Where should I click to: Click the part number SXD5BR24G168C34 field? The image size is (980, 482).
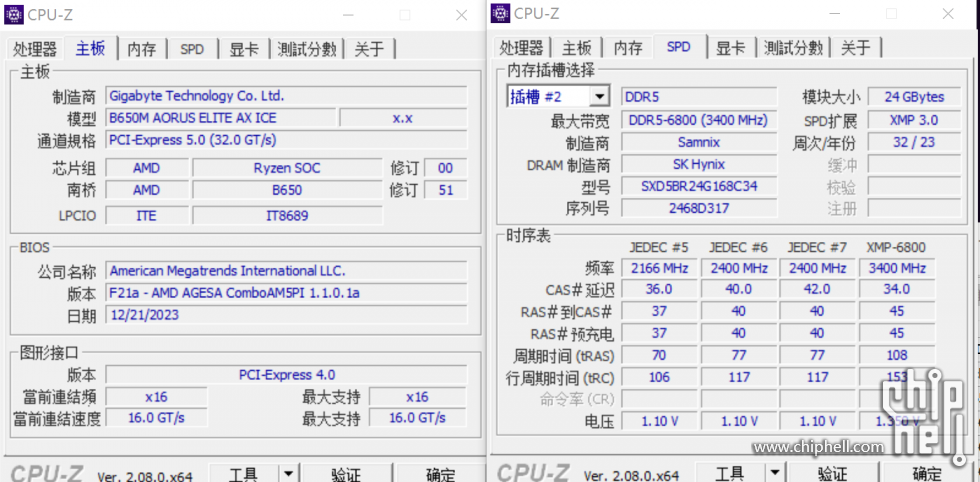pyautogui.click(x=699, y=186)
